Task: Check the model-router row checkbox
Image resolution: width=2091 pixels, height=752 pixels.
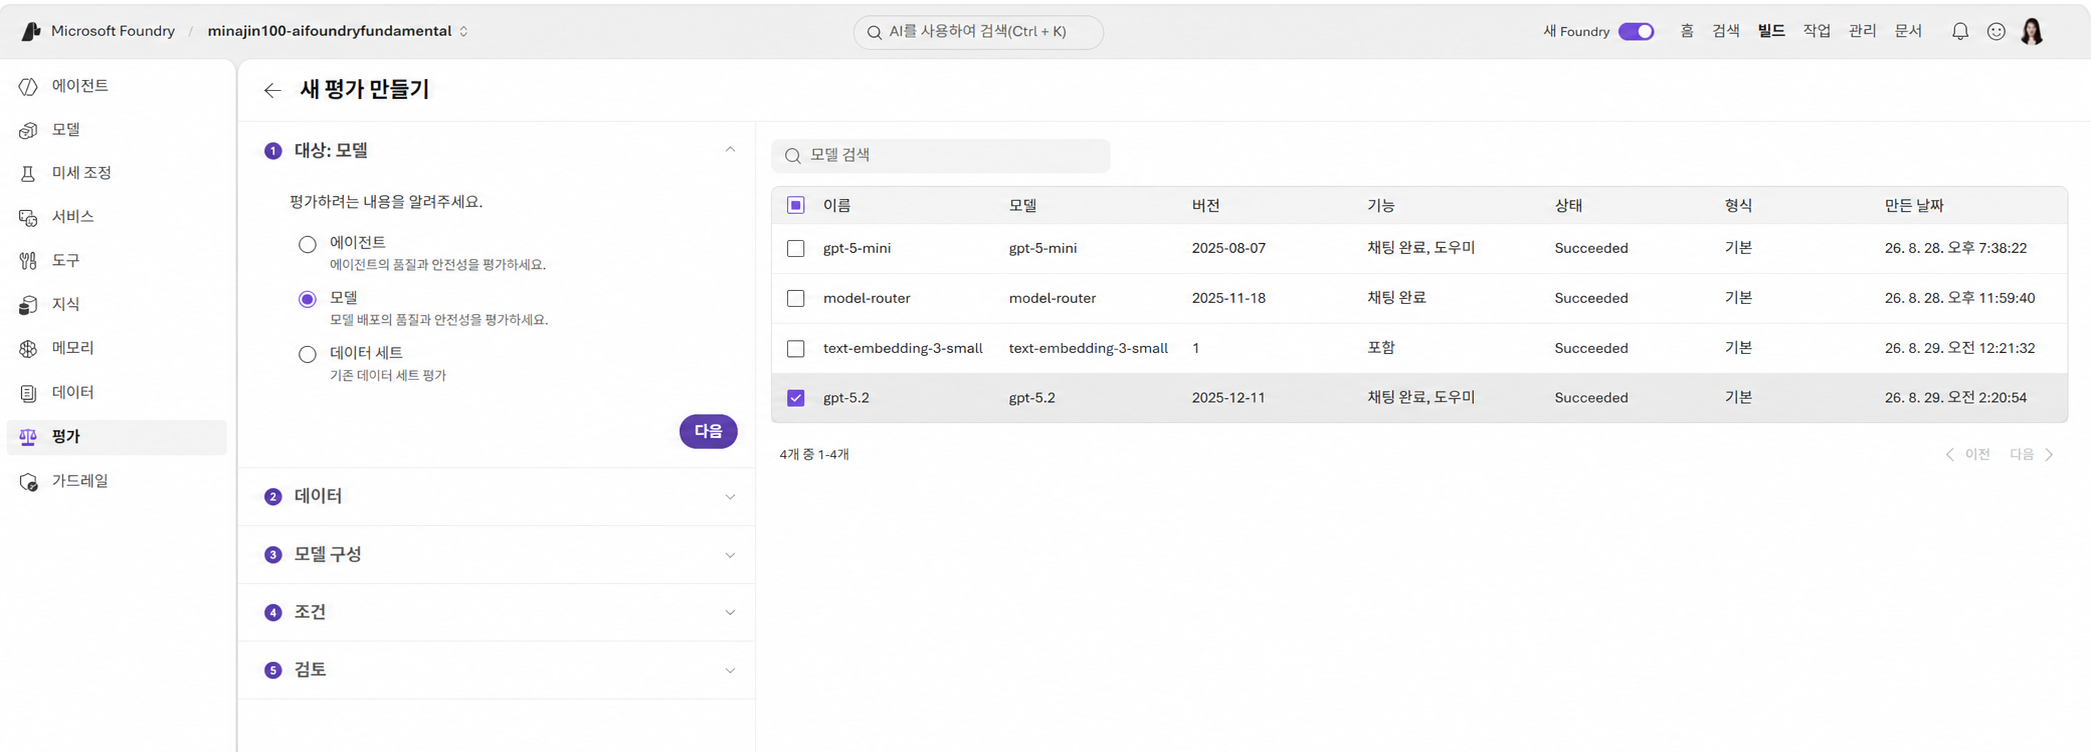Action: click(x=796, y=298)
